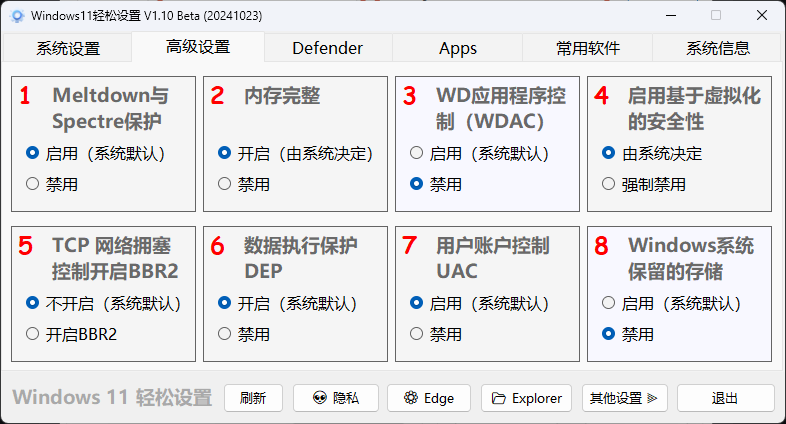786x424 pixels.
Task: Open the 常用软件 tab
Action: point(587,48)
